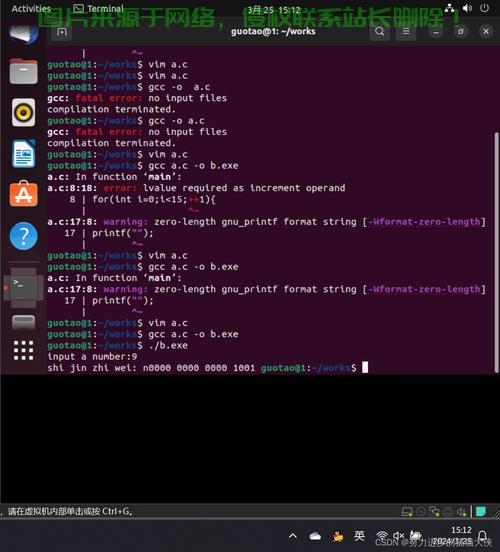
Task: Click the VMware sound card status icon
Action: [461, 512]
